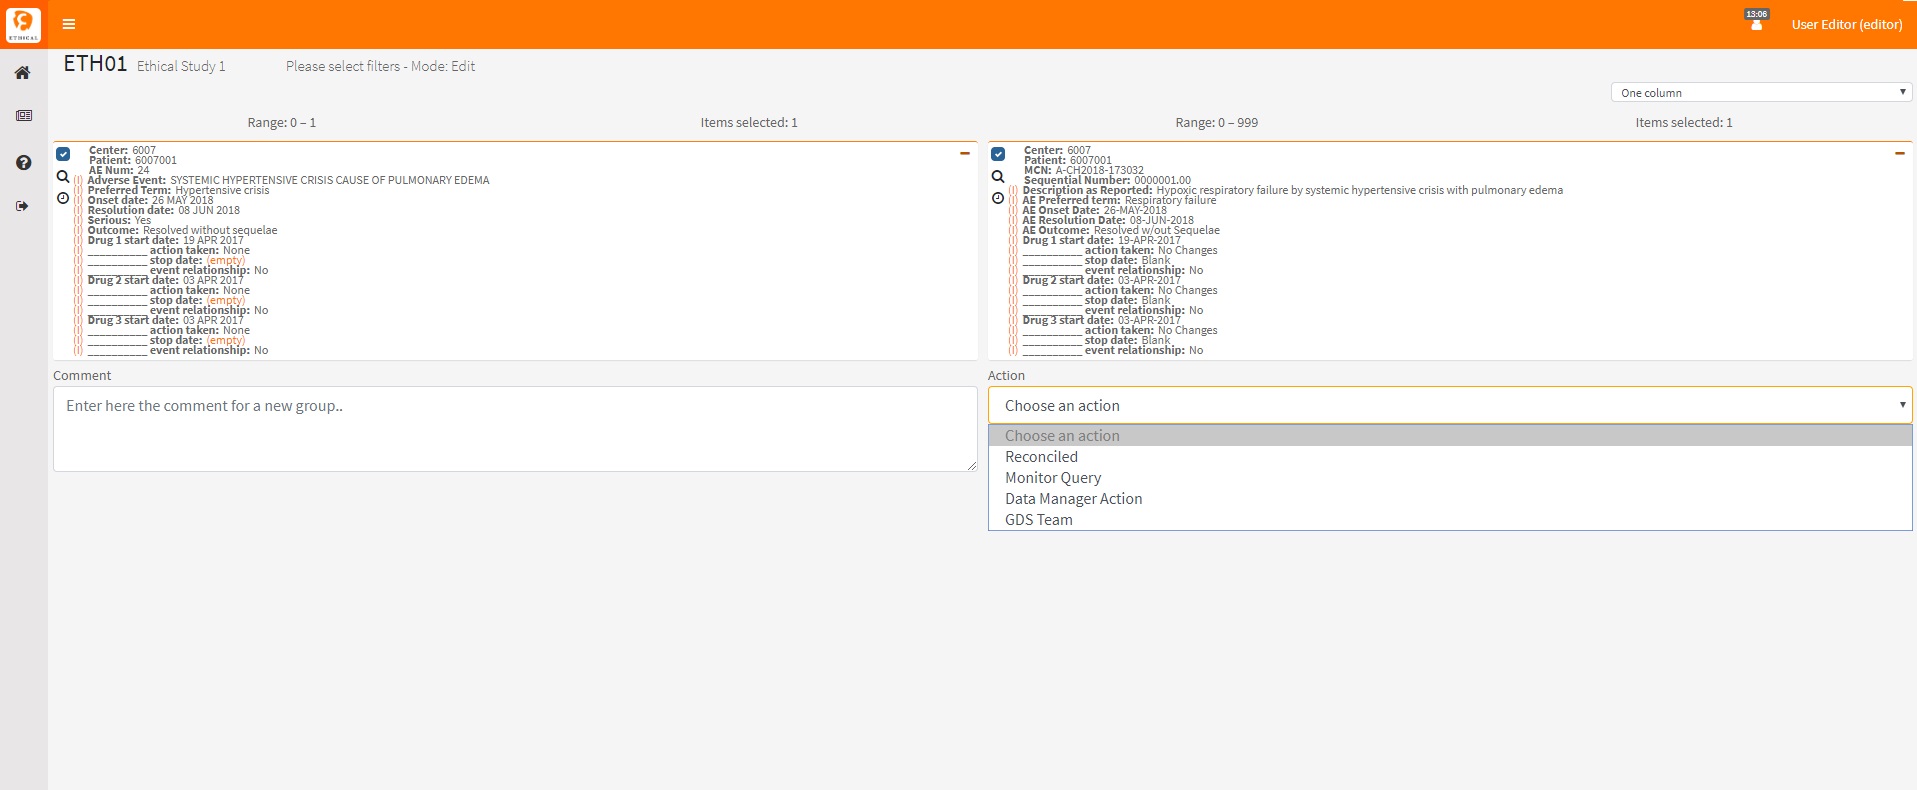Click Items selected: 1 above the AE Num card
Image resolution: width=1917 pixels, height=790 pixels.
pyautogui.click(x=749, y=123)
